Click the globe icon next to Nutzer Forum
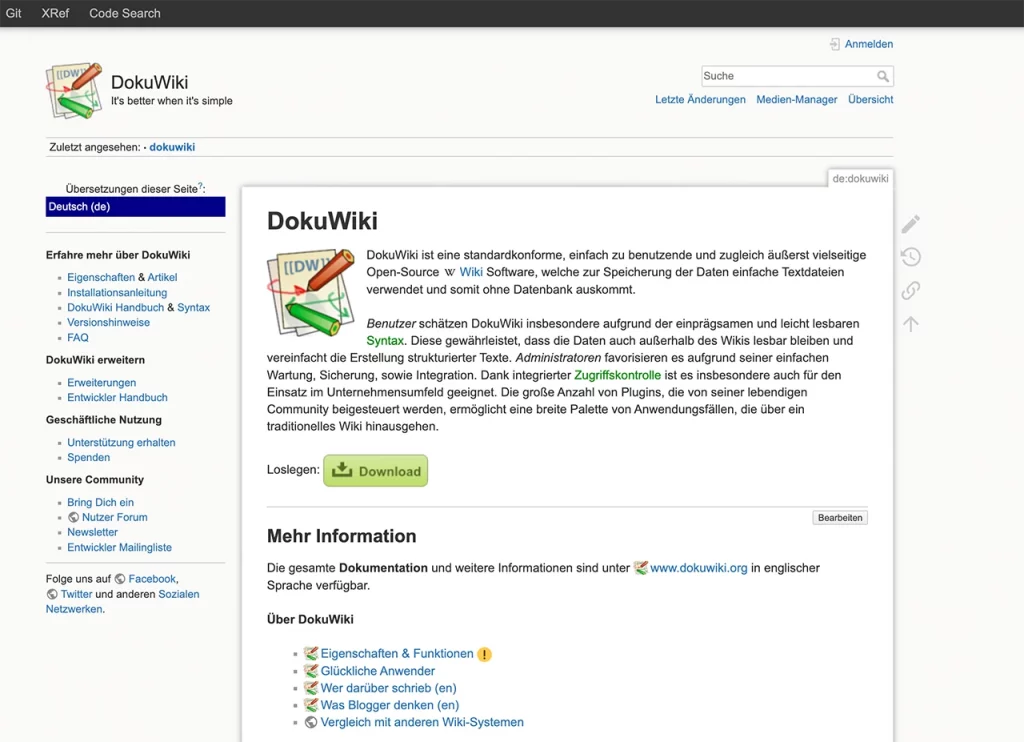This screenshot has width=1024, height=742. (x=74, y=517)
